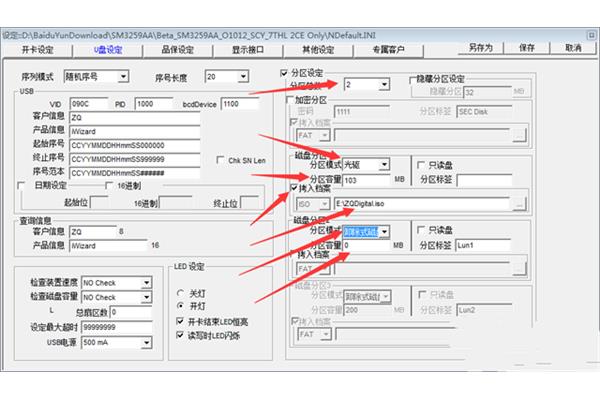Click 分区容量 field showing 0

point(366,245)
